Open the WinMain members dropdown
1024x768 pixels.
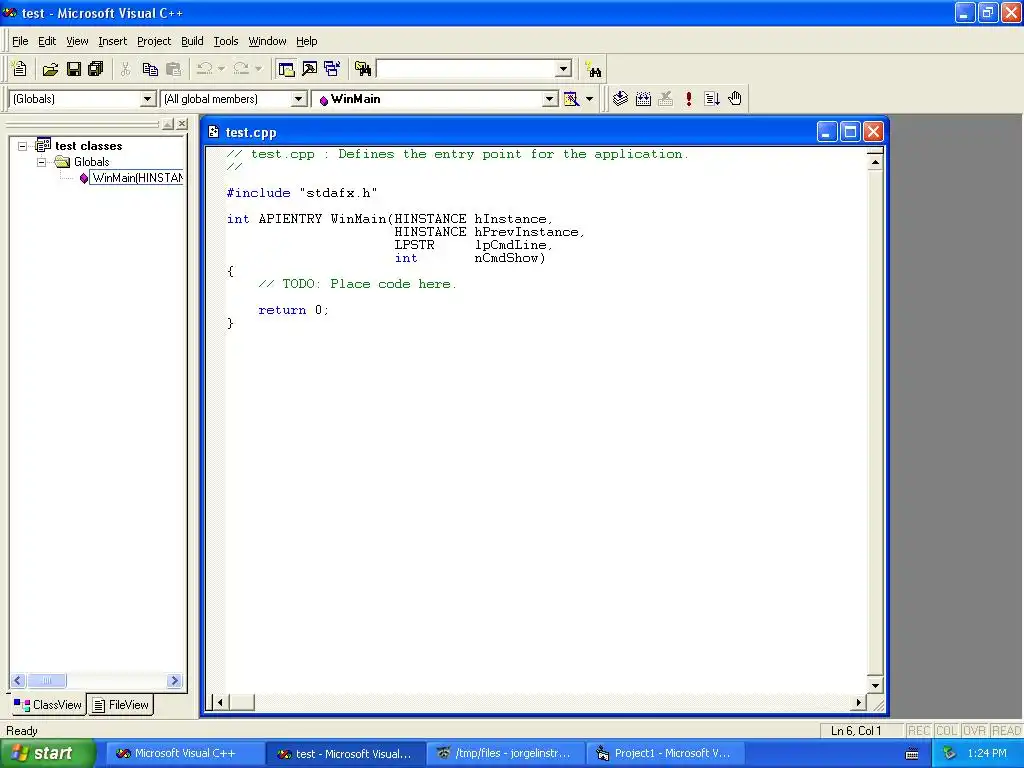tap(550, 99)
